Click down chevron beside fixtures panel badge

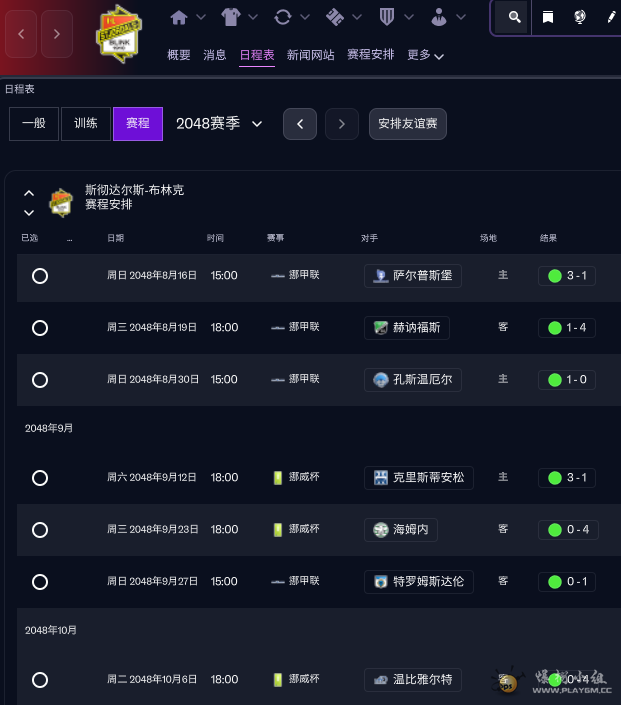pyautogui.click(x=29, y=213)
